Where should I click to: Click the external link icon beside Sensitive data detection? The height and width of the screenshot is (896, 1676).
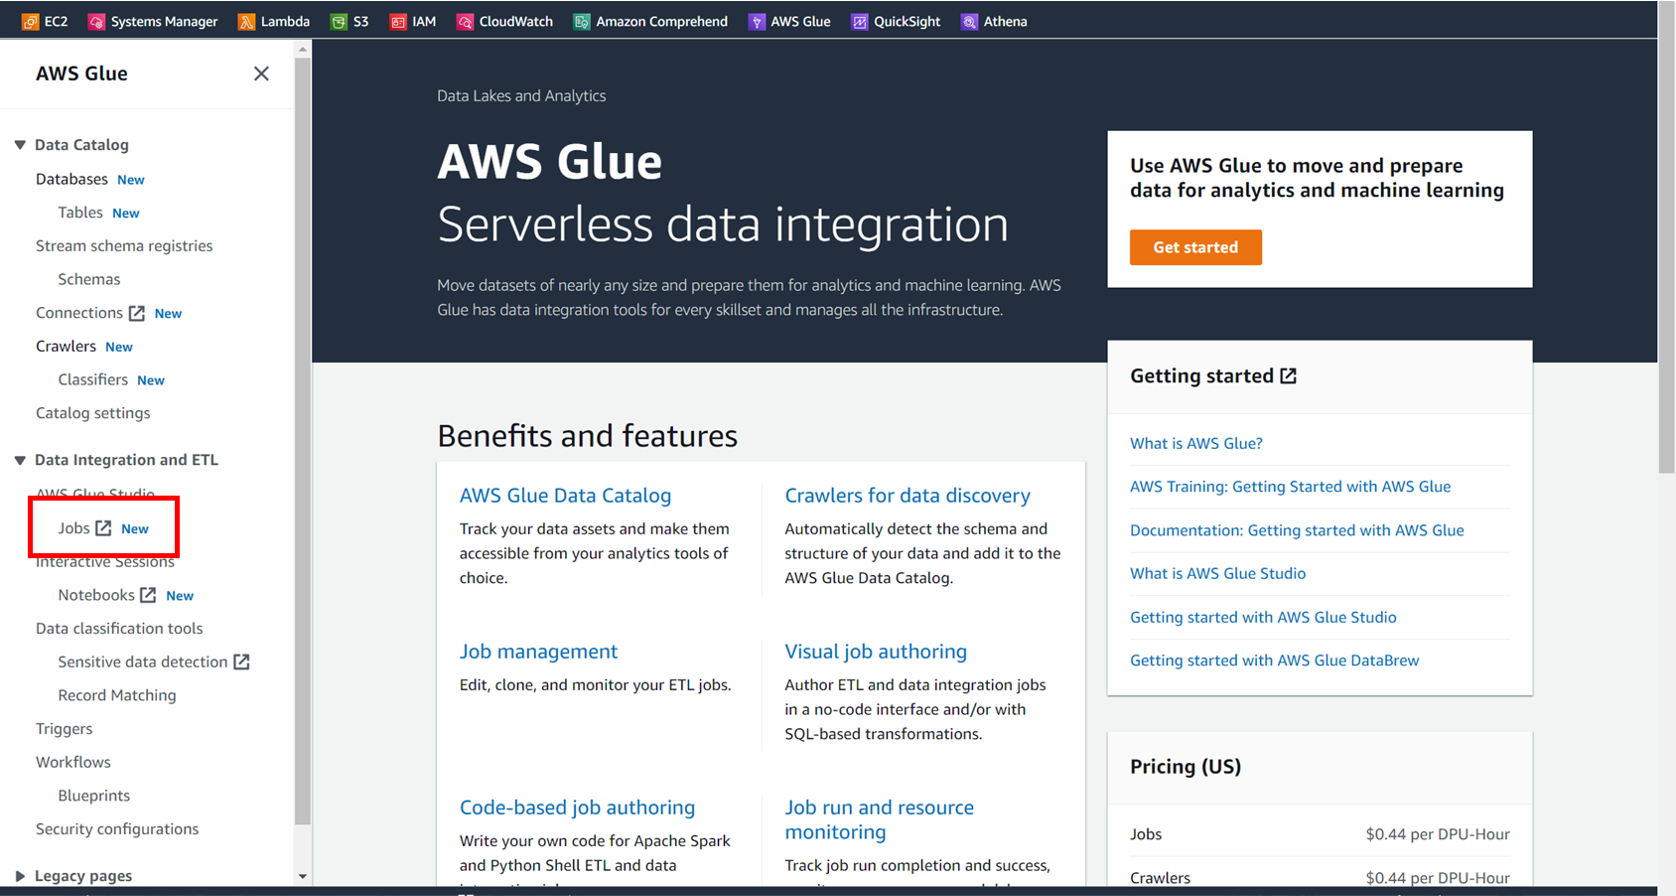[x=241, y=661]
